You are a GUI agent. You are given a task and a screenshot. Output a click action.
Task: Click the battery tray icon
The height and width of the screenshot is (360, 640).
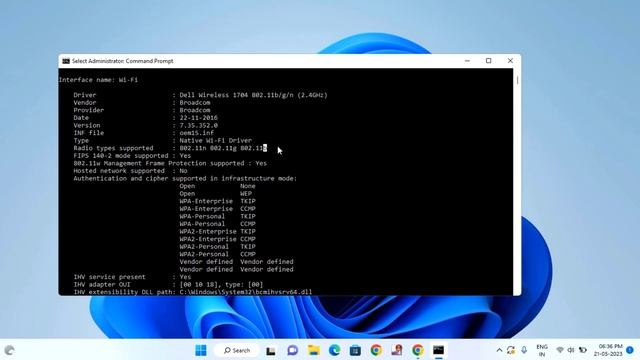[583, 350]
